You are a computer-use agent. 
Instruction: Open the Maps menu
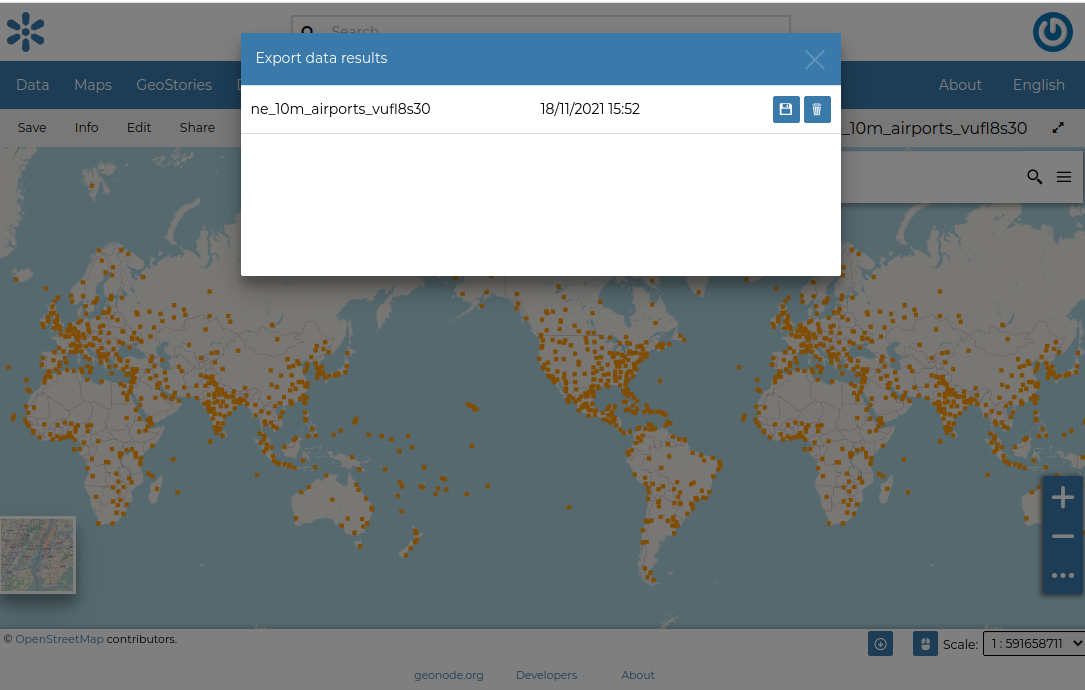coord(93,85)
